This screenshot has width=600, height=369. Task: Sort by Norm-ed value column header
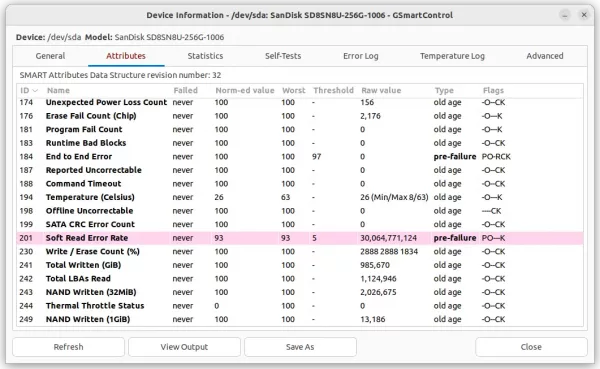pos(245,91)
